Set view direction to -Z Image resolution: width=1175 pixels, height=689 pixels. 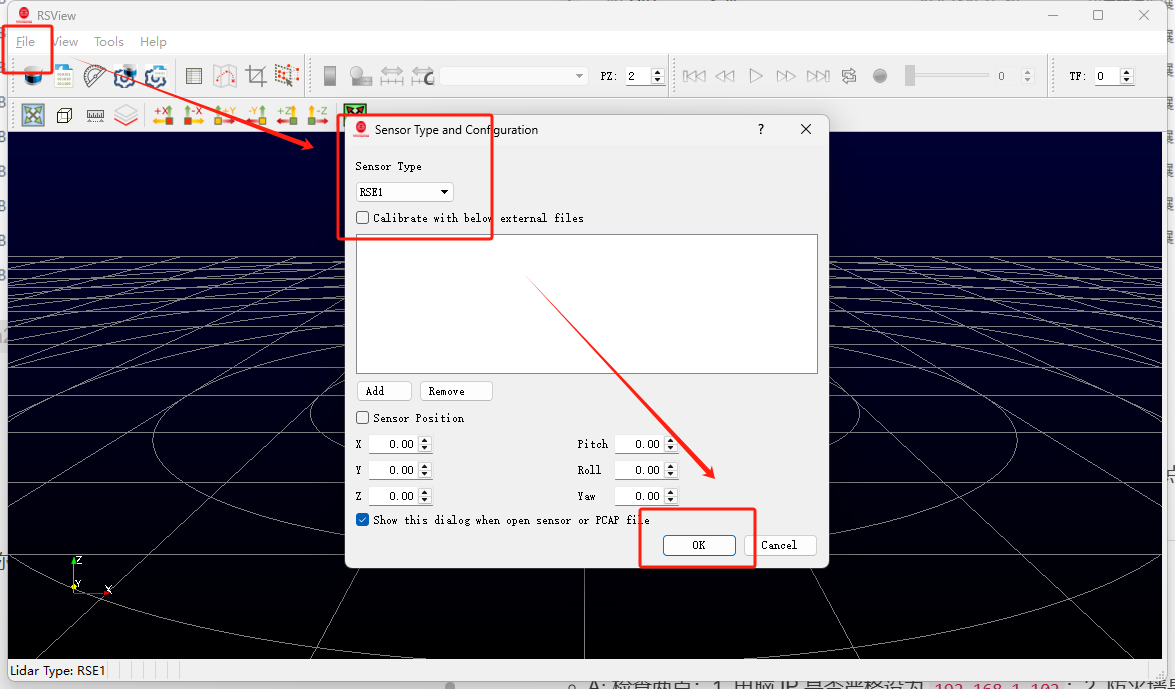click(x=318, y=115)
